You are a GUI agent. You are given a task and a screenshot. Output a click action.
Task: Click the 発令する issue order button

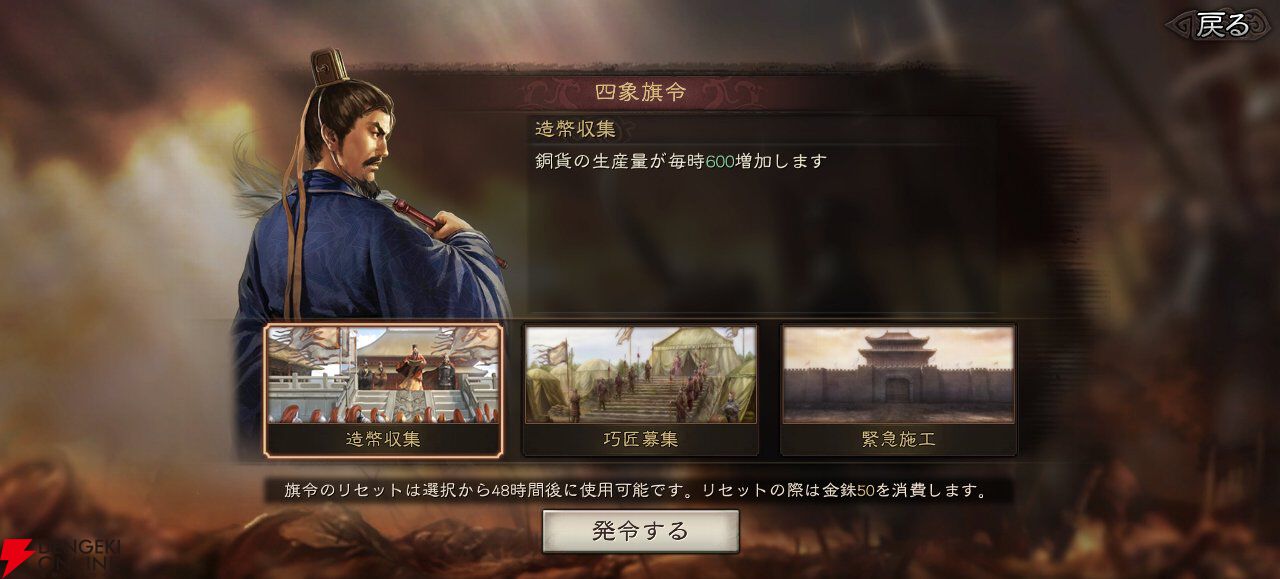click(x=640, y=531)
